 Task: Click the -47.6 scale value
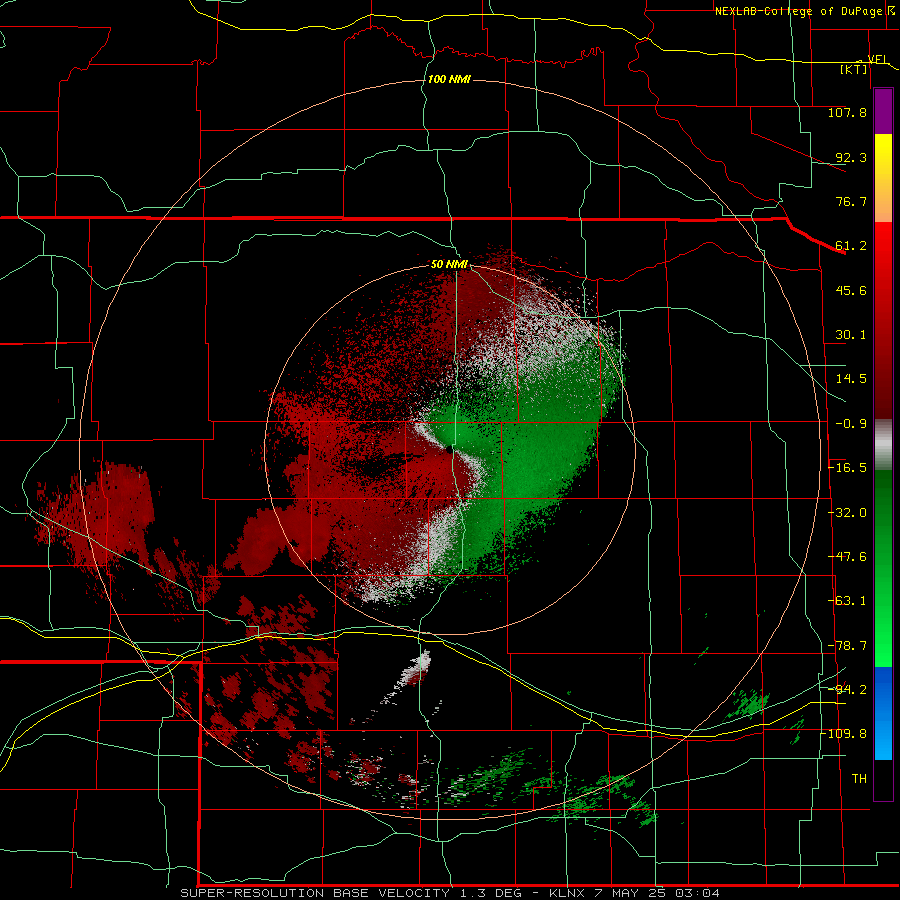847,557
